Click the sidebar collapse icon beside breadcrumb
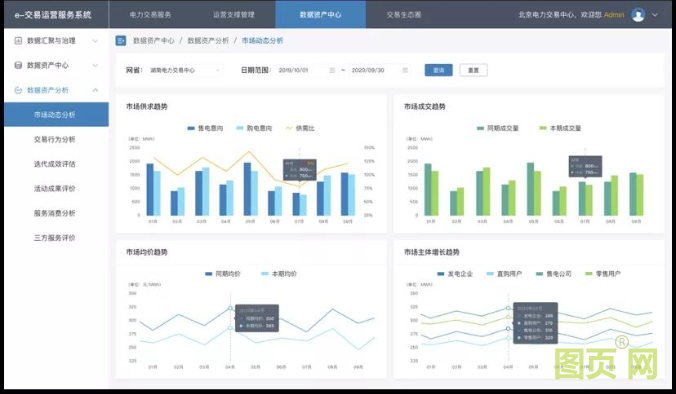The width and height of the screenshot is (676, 394). (x=121, y=41)
